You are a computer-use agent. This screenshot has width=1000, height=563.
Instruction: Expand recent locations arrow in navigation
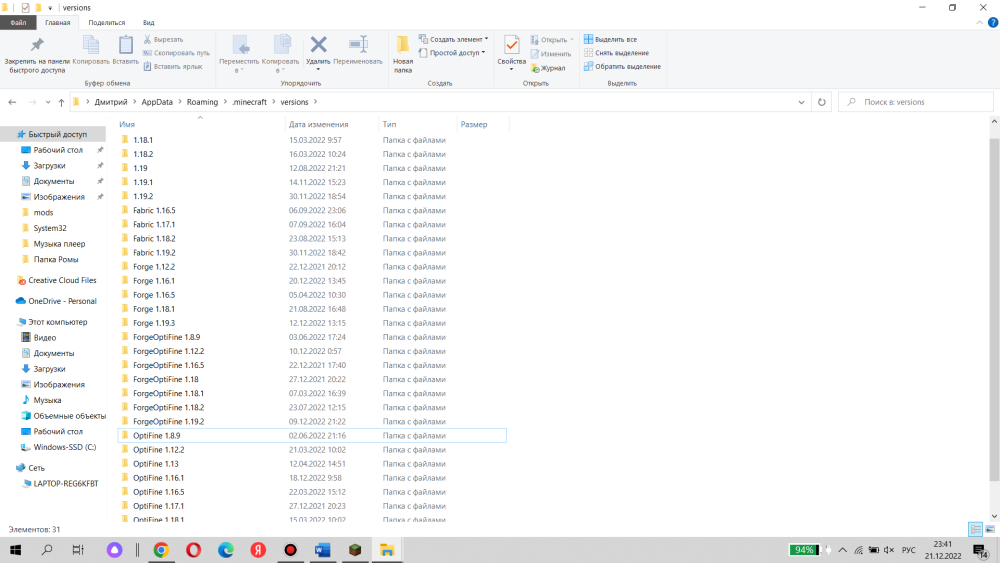tap(48, 102)
